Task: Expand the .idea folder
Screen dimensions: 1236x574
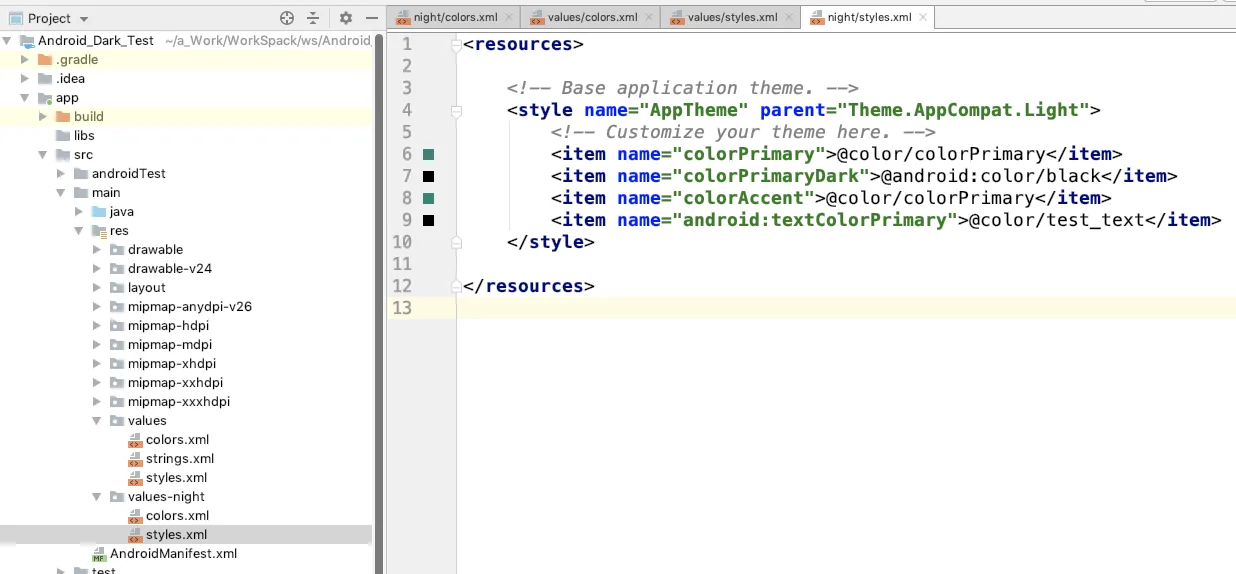Action: click(25, 79)
